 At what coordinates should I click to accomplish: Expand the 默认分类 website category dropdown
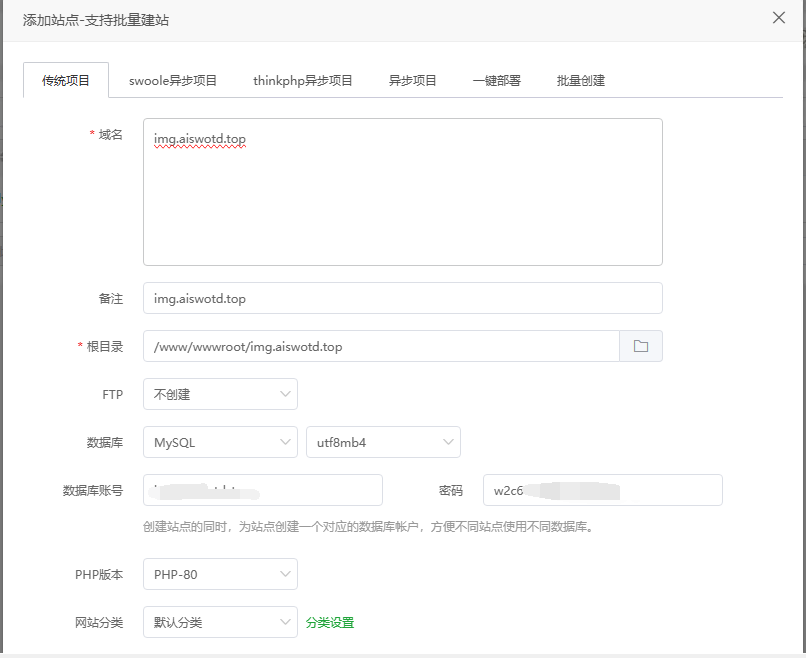[x=220, y=622]
